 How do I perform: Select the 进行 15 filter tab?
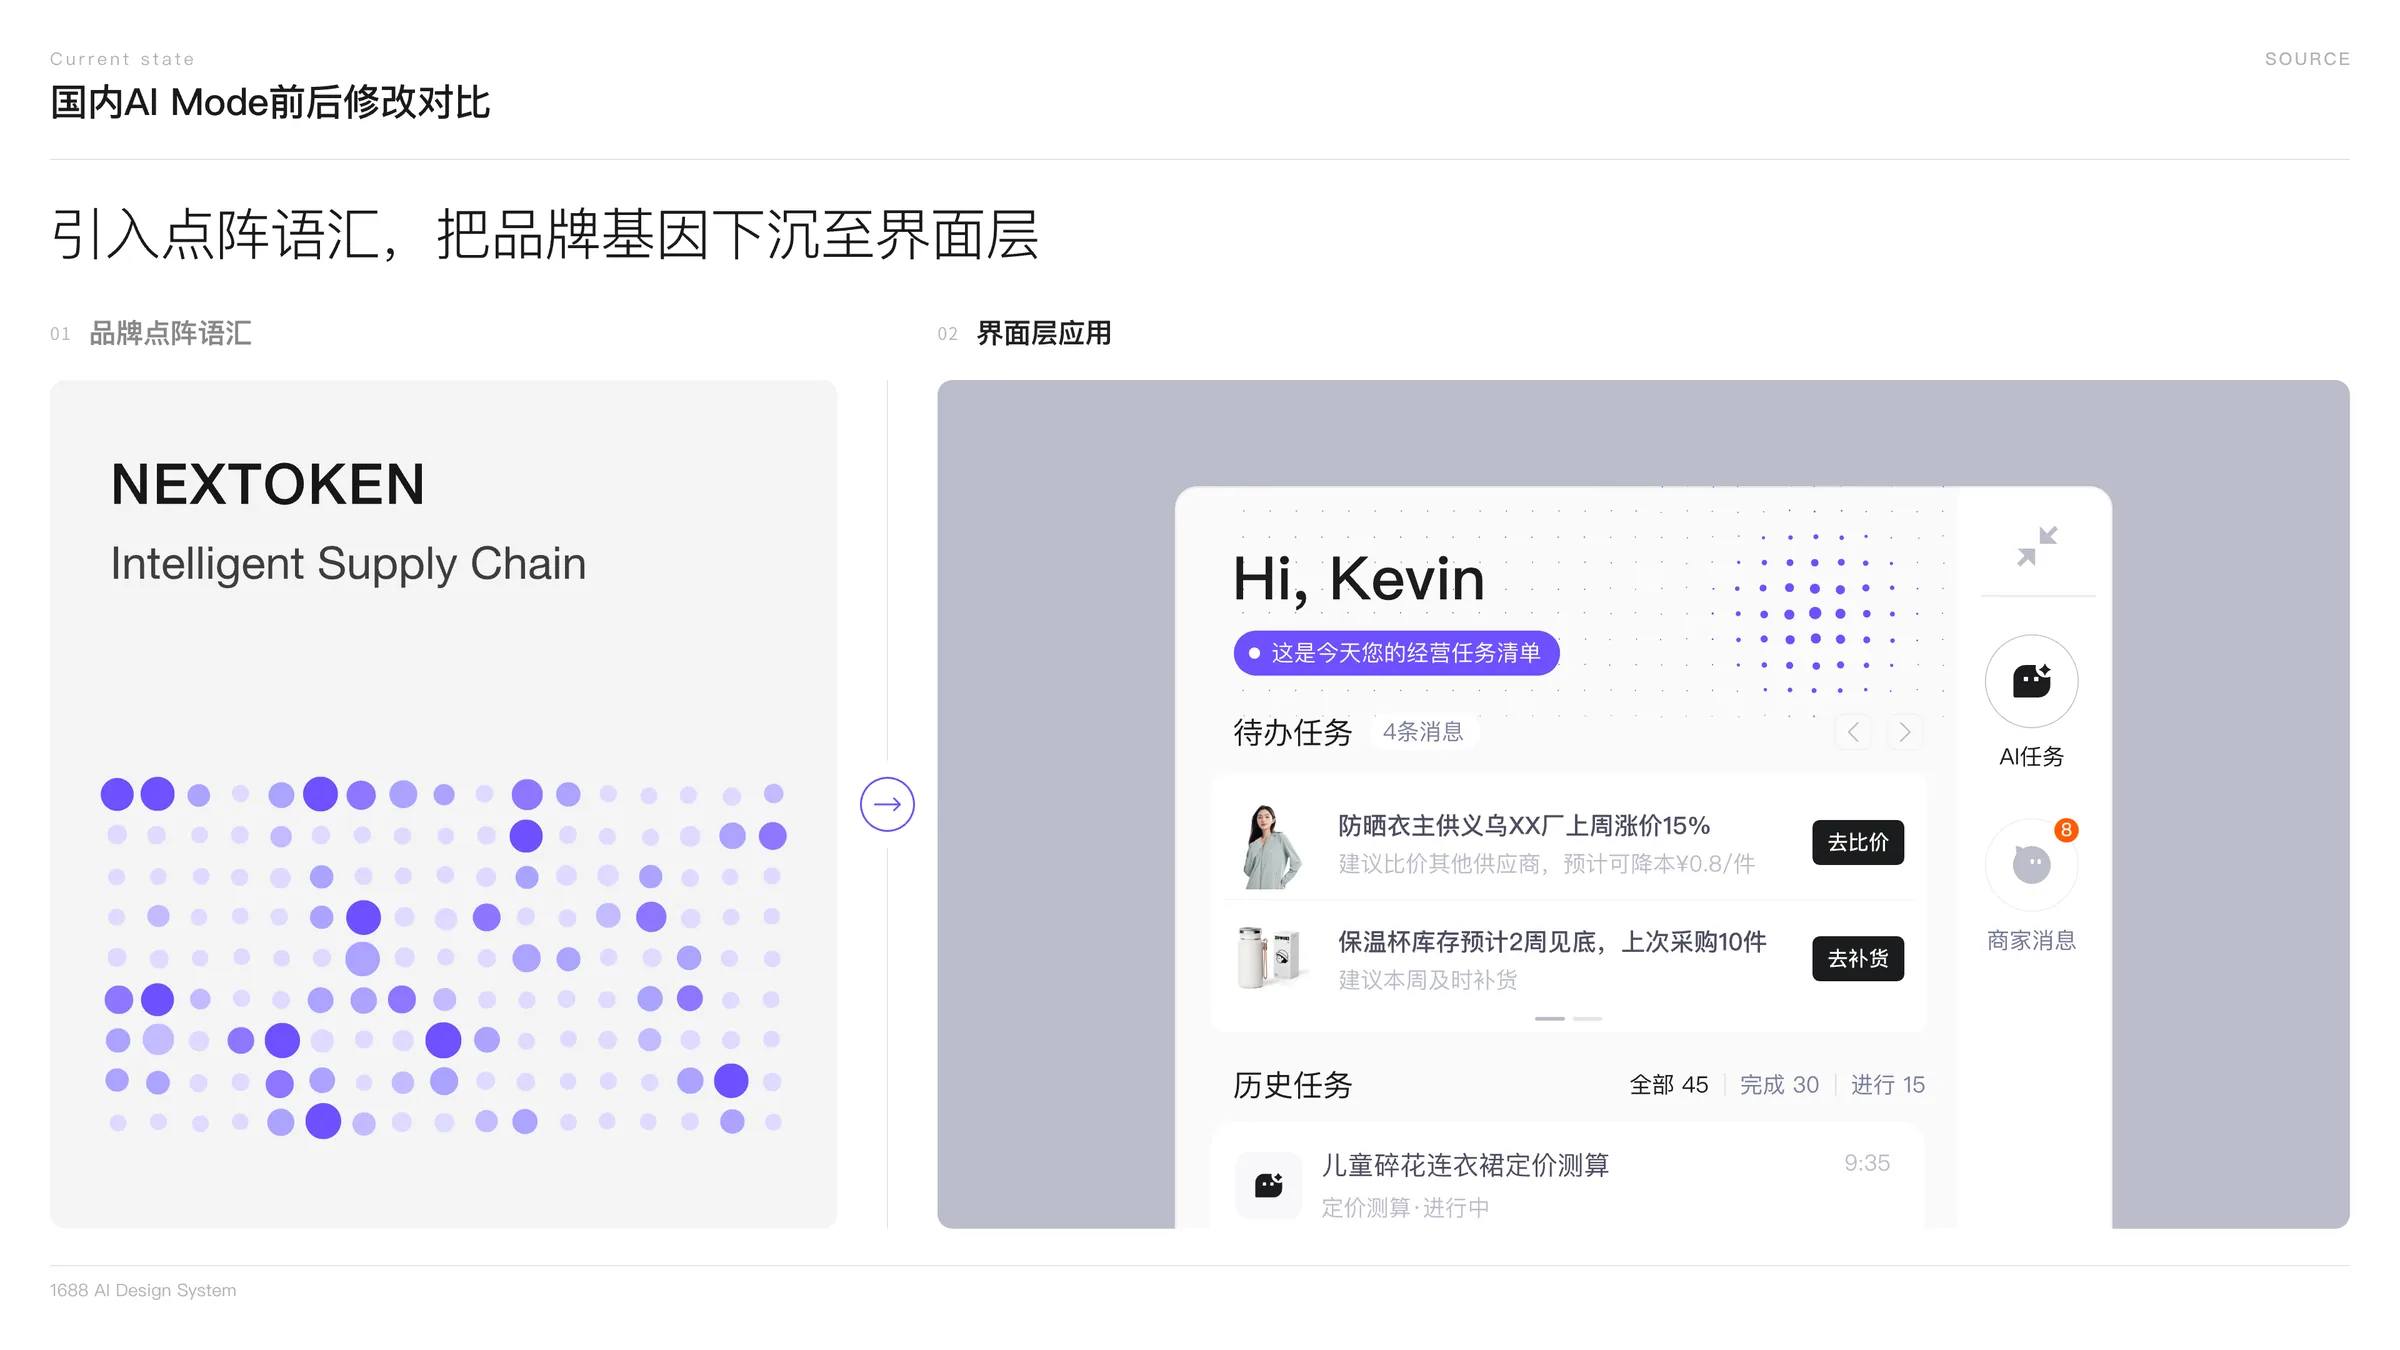(x=1888, y=1085)
